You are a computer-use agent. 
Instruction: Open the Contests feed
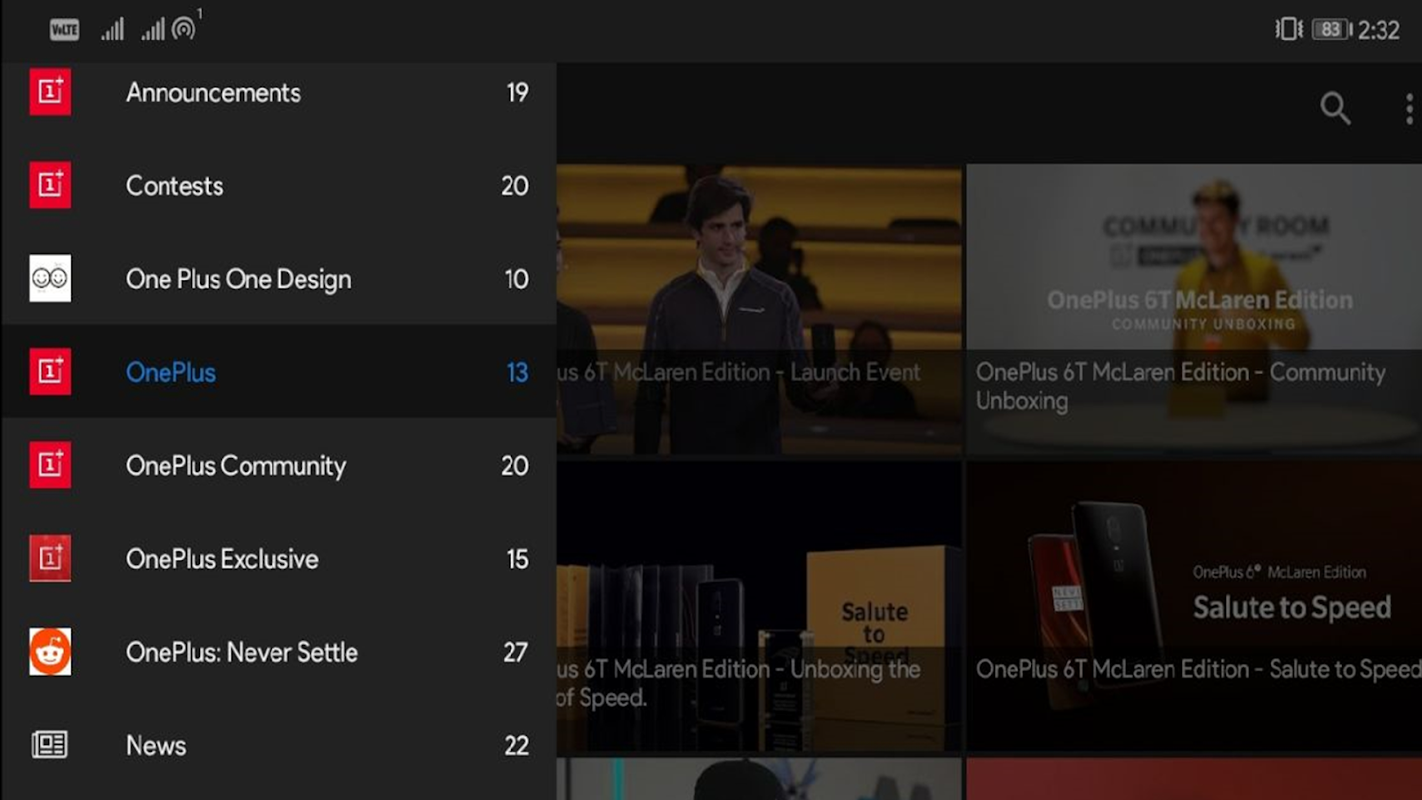[x=278, y=185]
